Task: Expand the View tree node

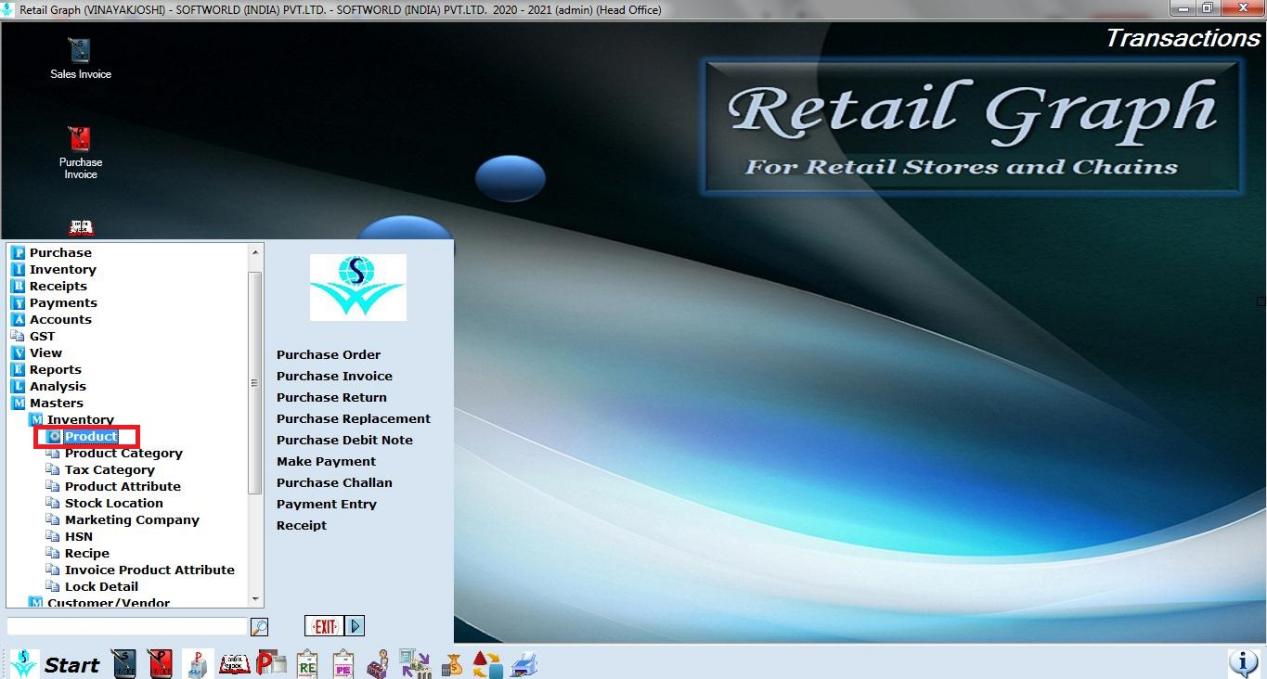Action: (x=45, y=353)
